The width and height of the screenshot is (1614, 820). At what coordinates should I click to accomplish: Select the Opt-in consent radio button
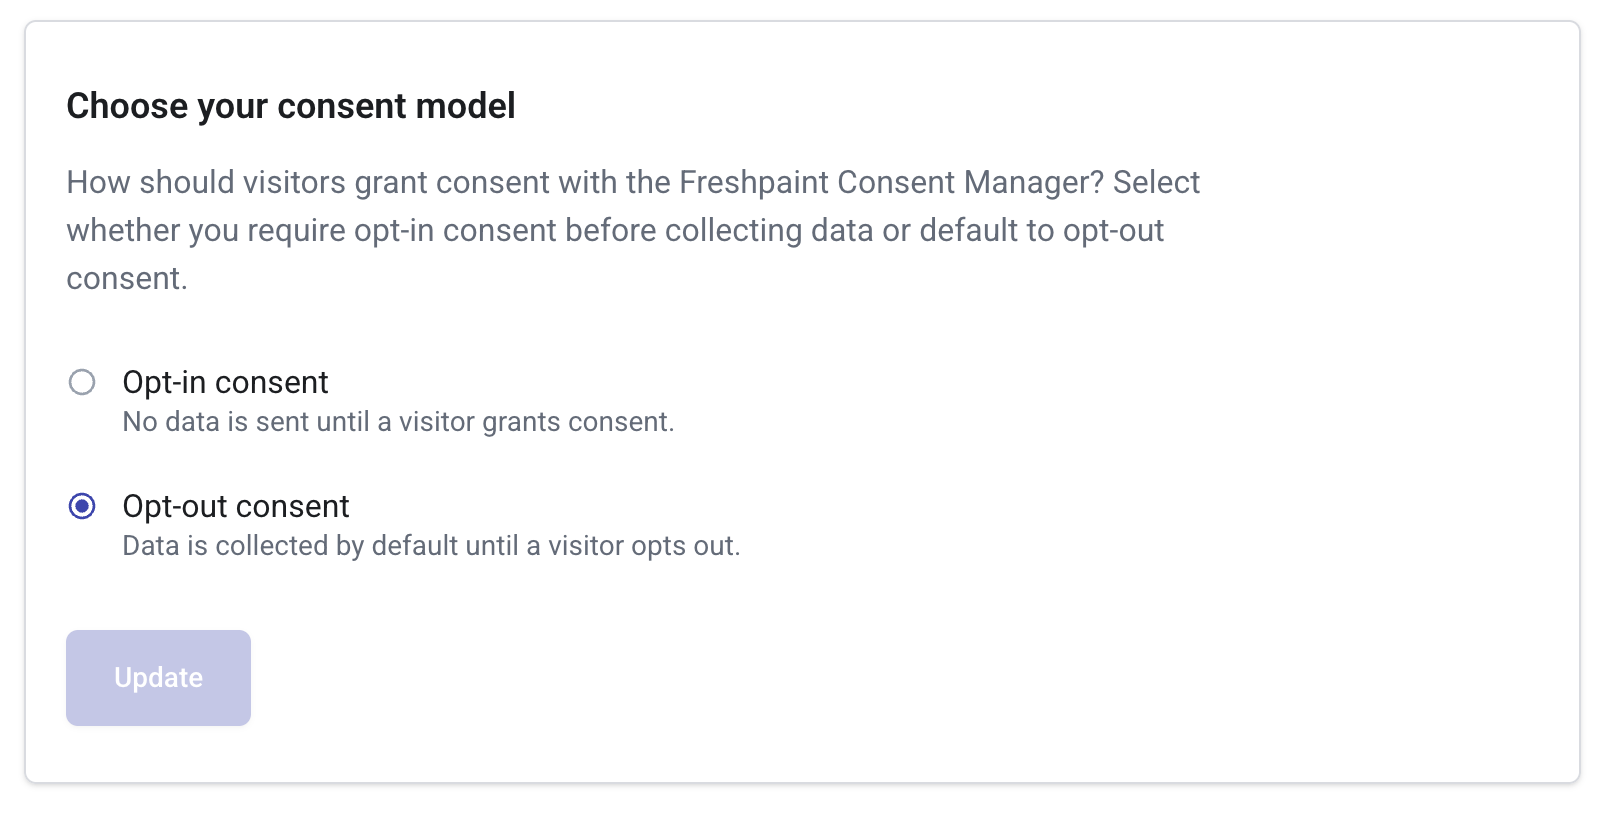pos(82,382)
